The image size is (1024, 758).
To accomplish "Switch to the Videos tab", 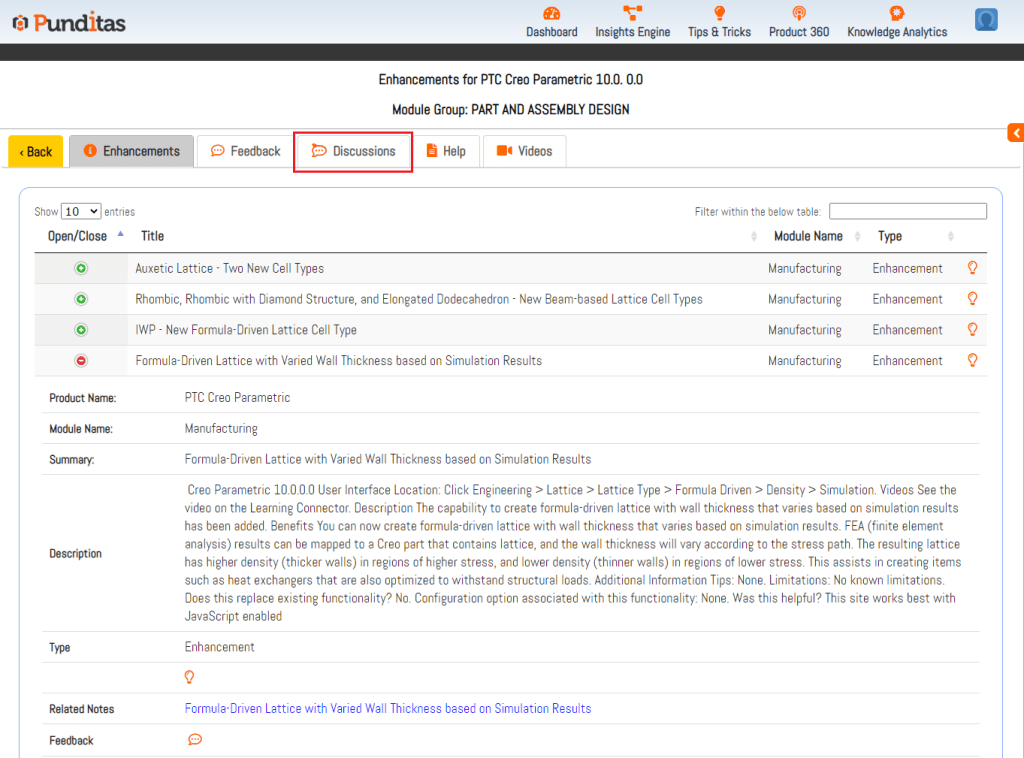I will click(x=524, y=151).
